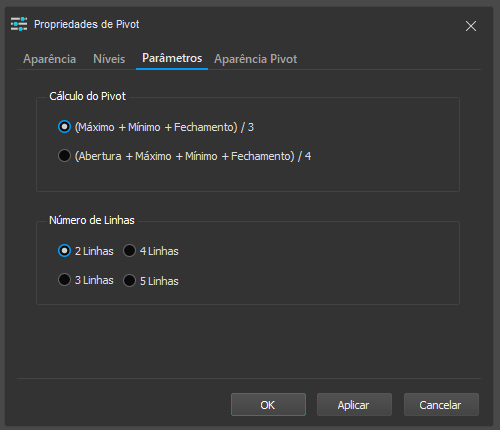
Task: Click the Abertura + Máximo formula label text
Action: (x=193, y=156)
